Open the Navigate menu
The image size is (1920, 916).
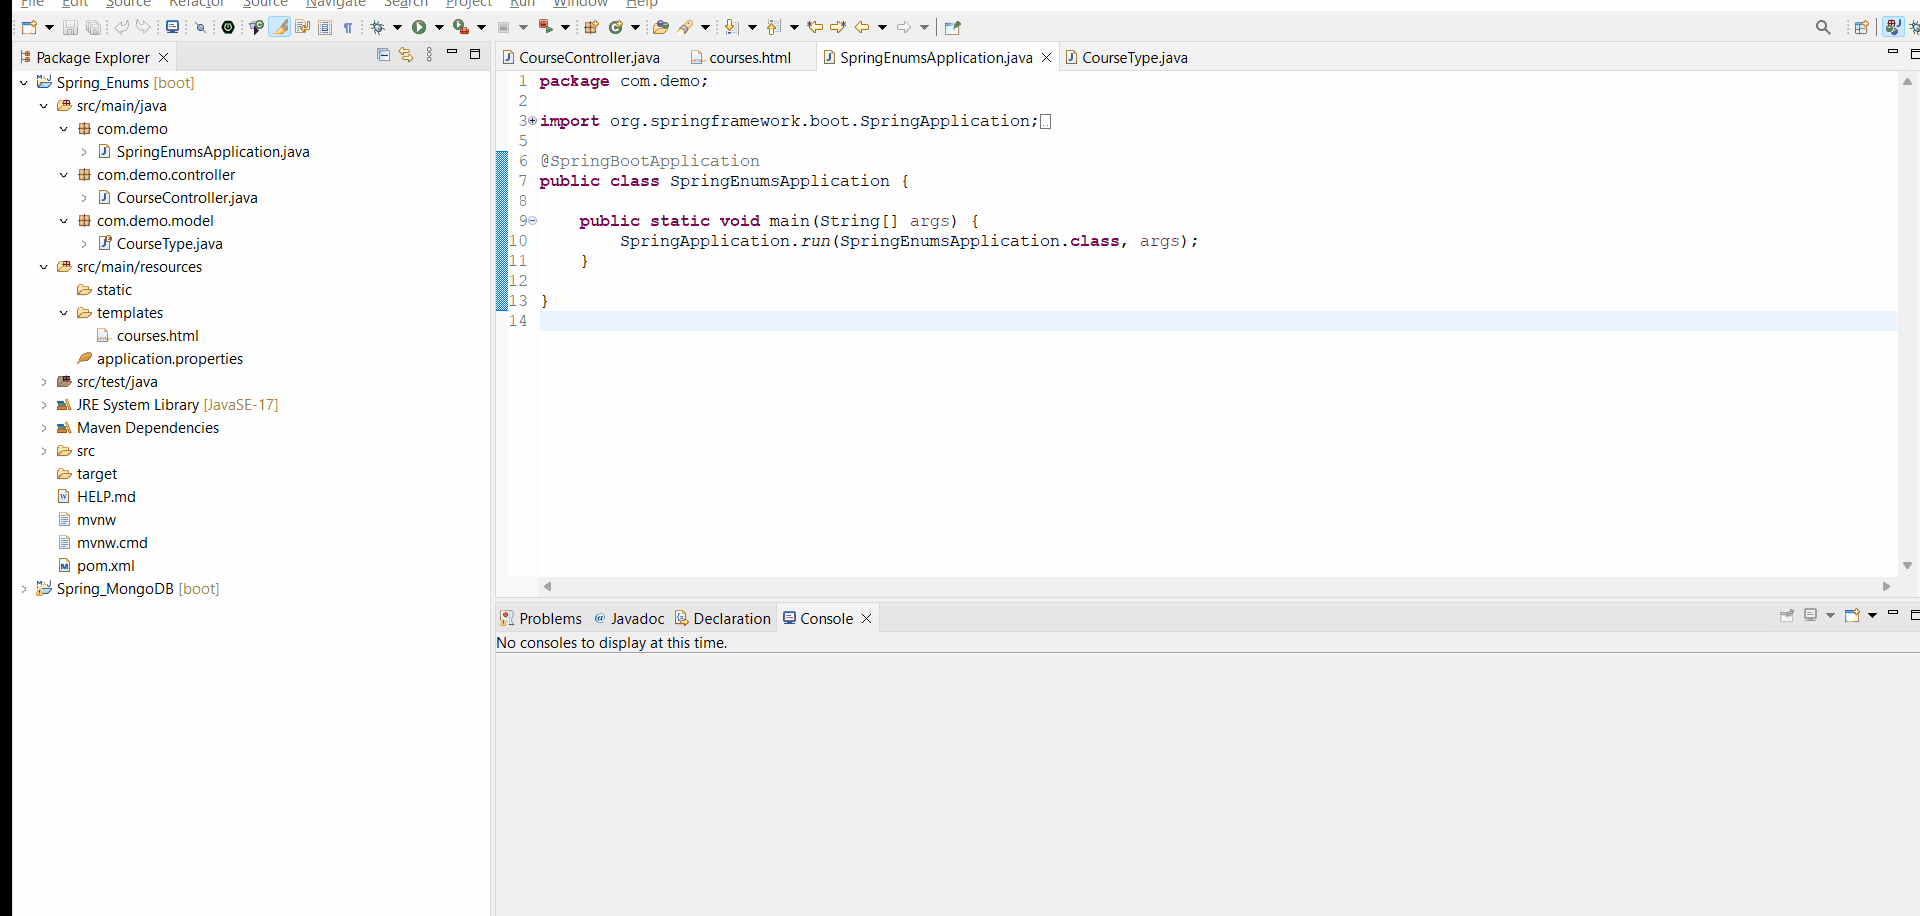pos(335,4)
